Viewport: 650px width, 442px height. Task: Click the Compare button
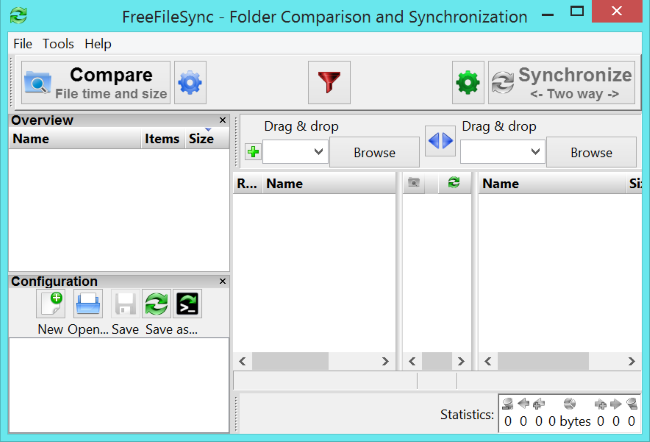pos(96,83)
